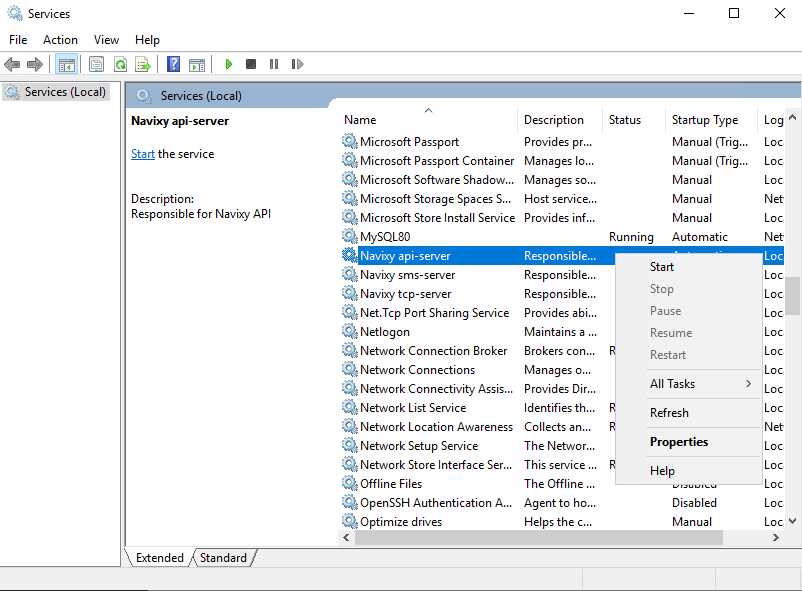Click the gear icon beside MySQL80
This screenshot has height=591, width=802.
pyautogui.click(x=350, y=236)
